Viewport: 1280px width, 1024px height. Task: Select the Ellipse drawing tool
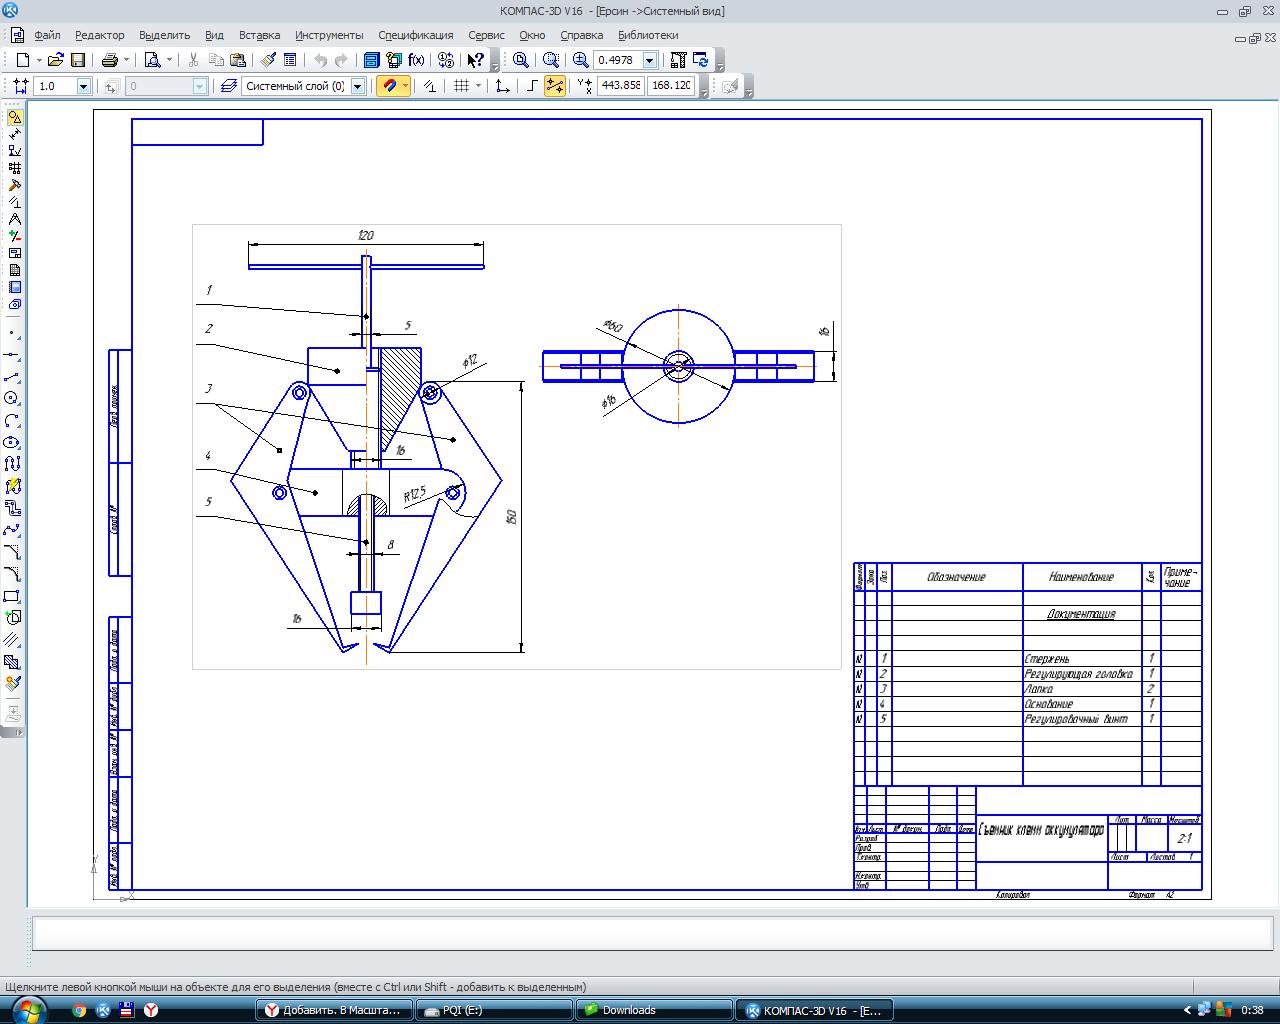[x=13, y=442]
